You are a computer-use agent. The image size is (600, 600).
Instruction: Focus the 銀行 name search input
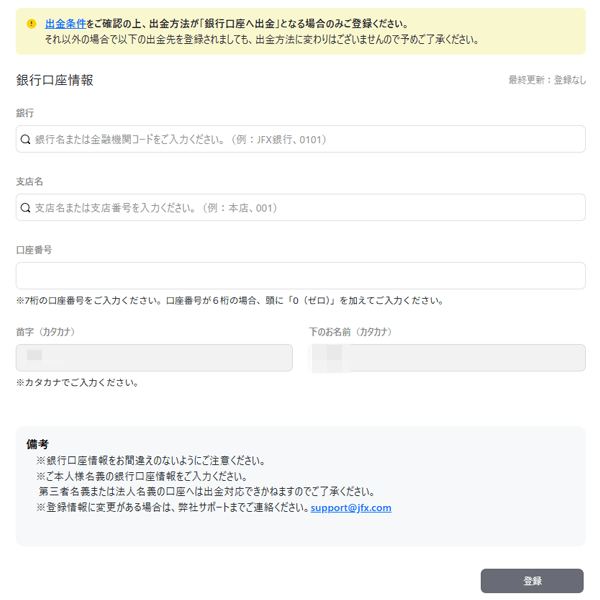[300, 139]
